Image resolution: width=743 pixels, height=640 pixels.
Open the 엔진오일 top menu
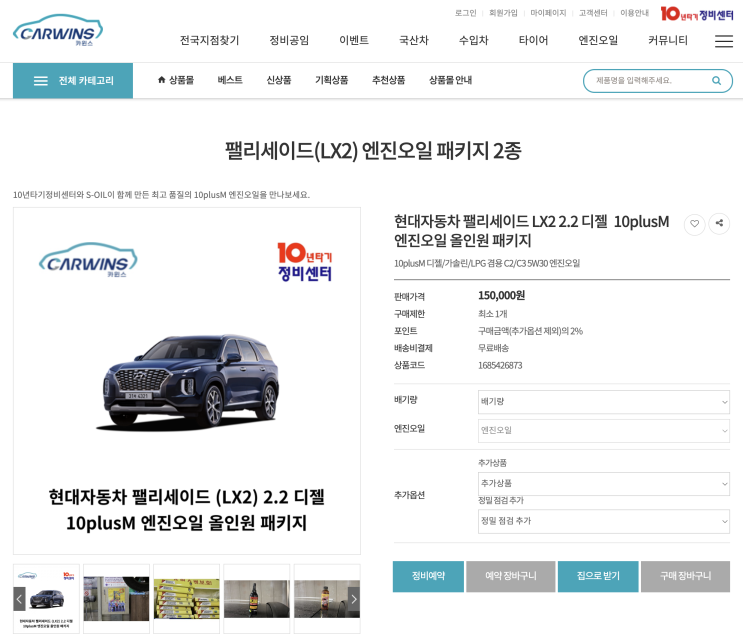(598, 40)
